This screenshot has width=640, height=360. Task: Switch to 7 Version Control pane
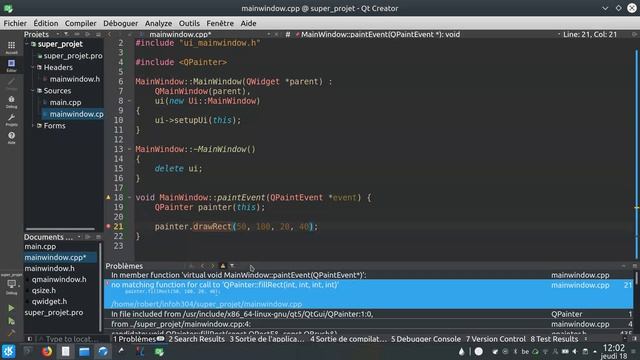496,339
